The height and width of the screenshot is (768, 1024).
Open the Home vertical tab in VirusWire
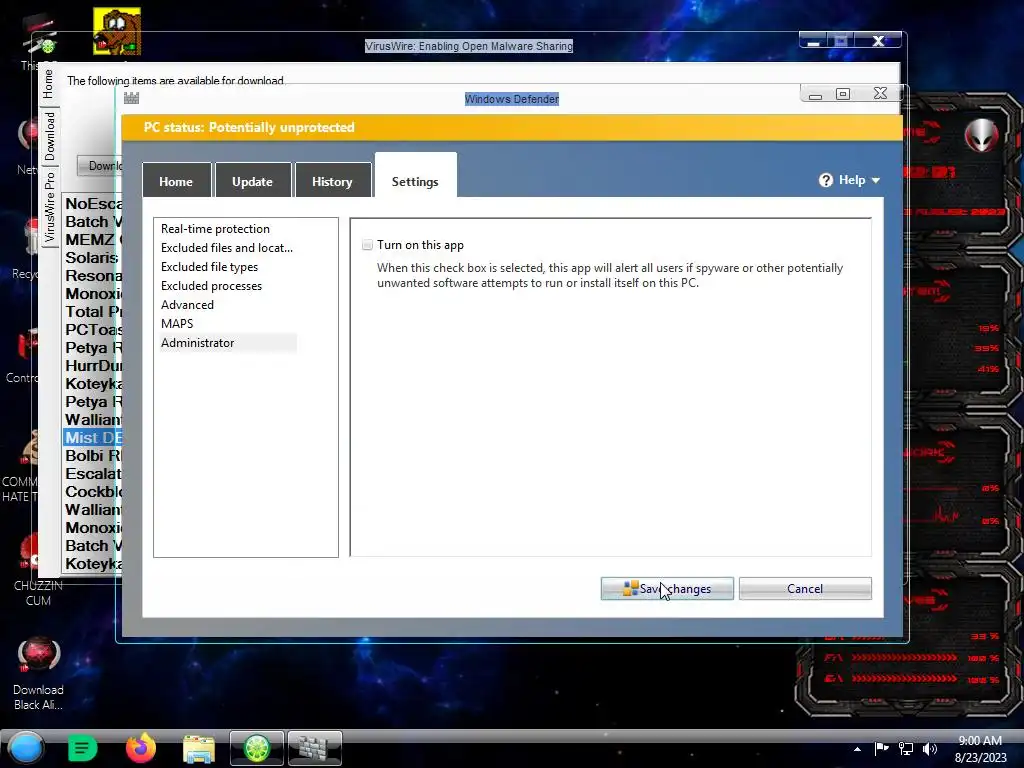pyautogui.click(x=48, y=84)
